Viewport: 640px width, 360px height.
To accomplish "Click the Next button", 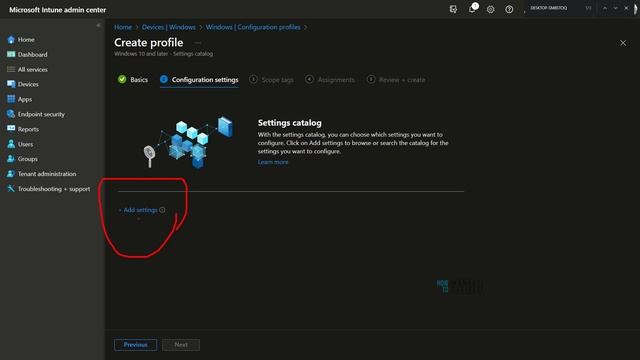I will 181,345.
